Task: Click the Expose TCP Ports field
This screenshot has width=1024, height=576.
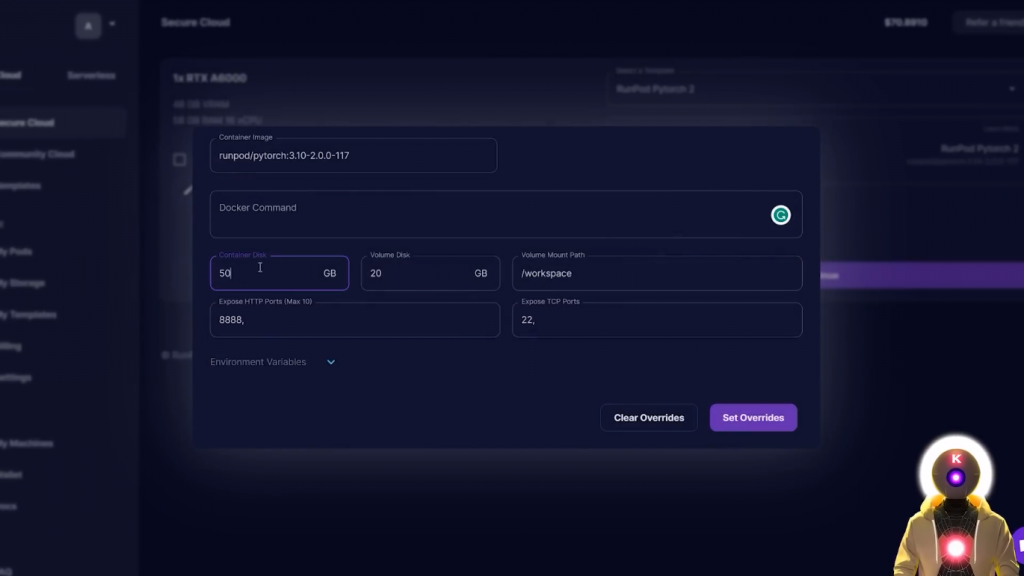Action: click(x=657, y=319)
